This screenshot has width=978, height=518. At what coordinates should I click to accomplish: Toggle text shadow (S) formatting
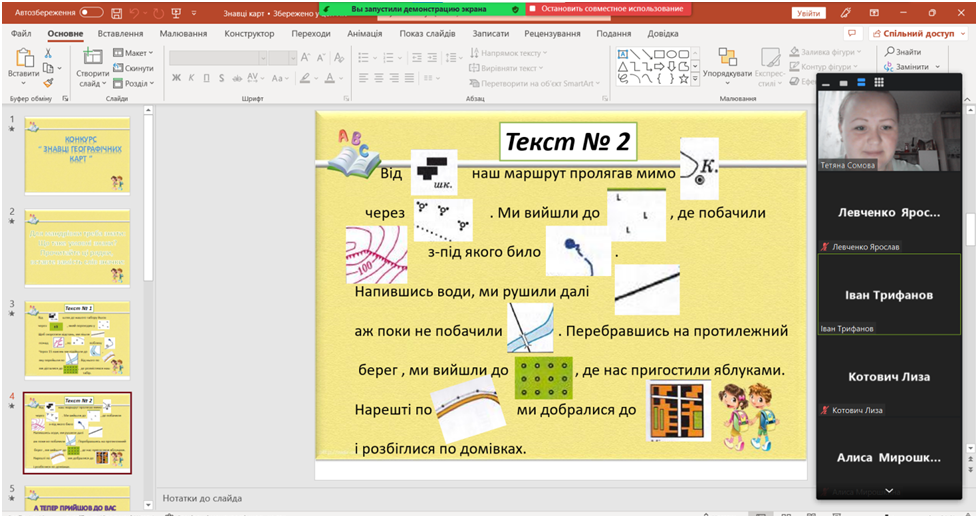(221, 78)
